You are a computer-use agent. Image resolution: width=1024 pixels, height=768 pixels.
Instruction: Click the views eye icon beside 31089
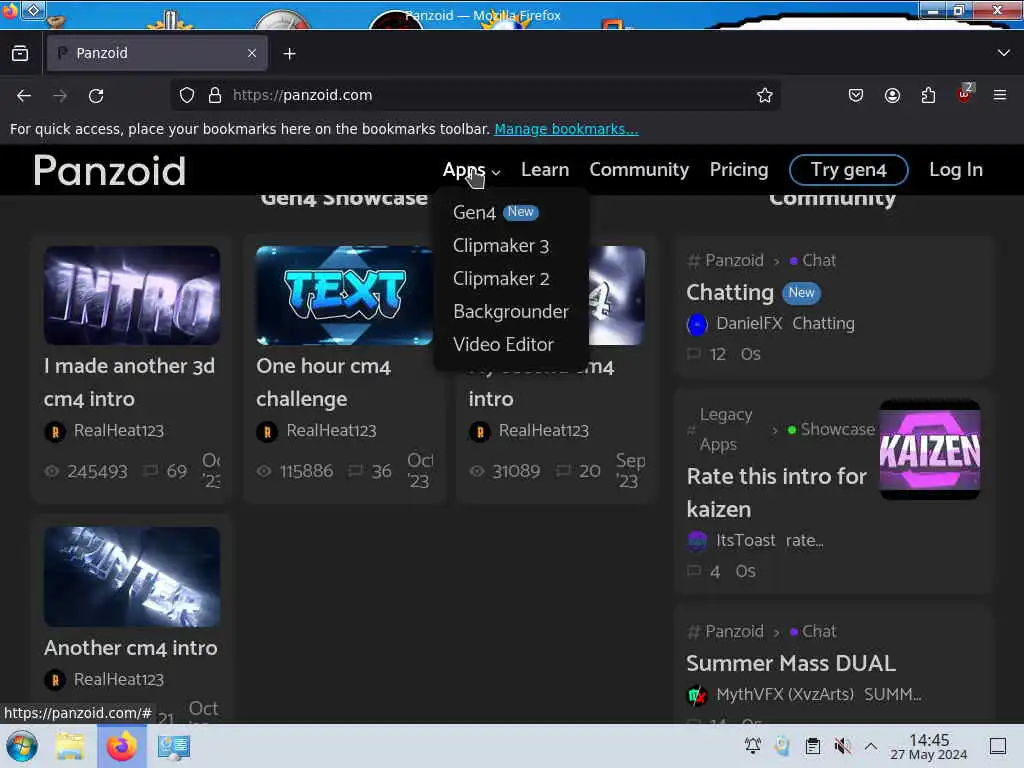(477, 471)
